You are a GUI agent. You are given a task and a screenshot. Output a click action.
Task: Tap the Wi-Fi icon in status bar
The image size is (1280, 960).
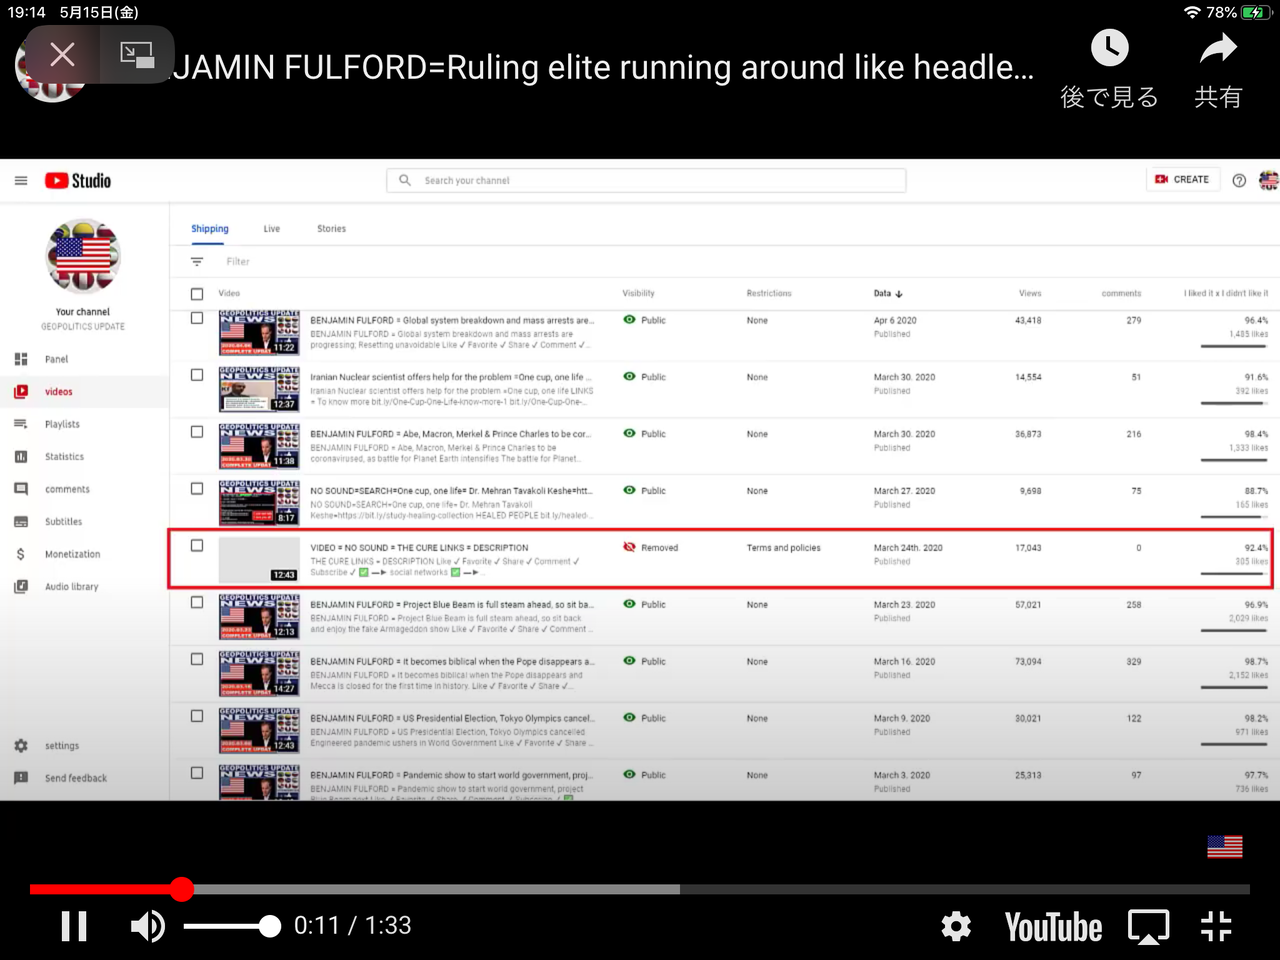click(x=1192, y=12)
